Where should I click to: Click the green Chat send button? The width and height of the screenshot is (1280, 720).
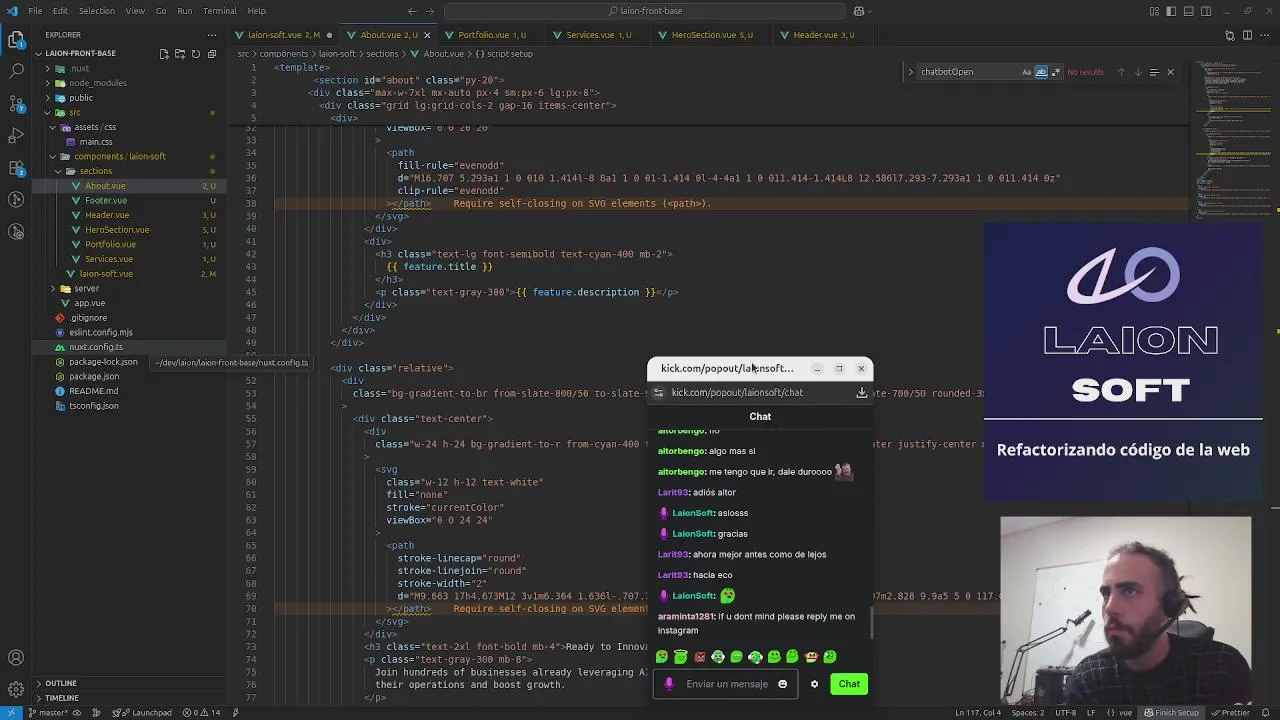tap(849, 684)
